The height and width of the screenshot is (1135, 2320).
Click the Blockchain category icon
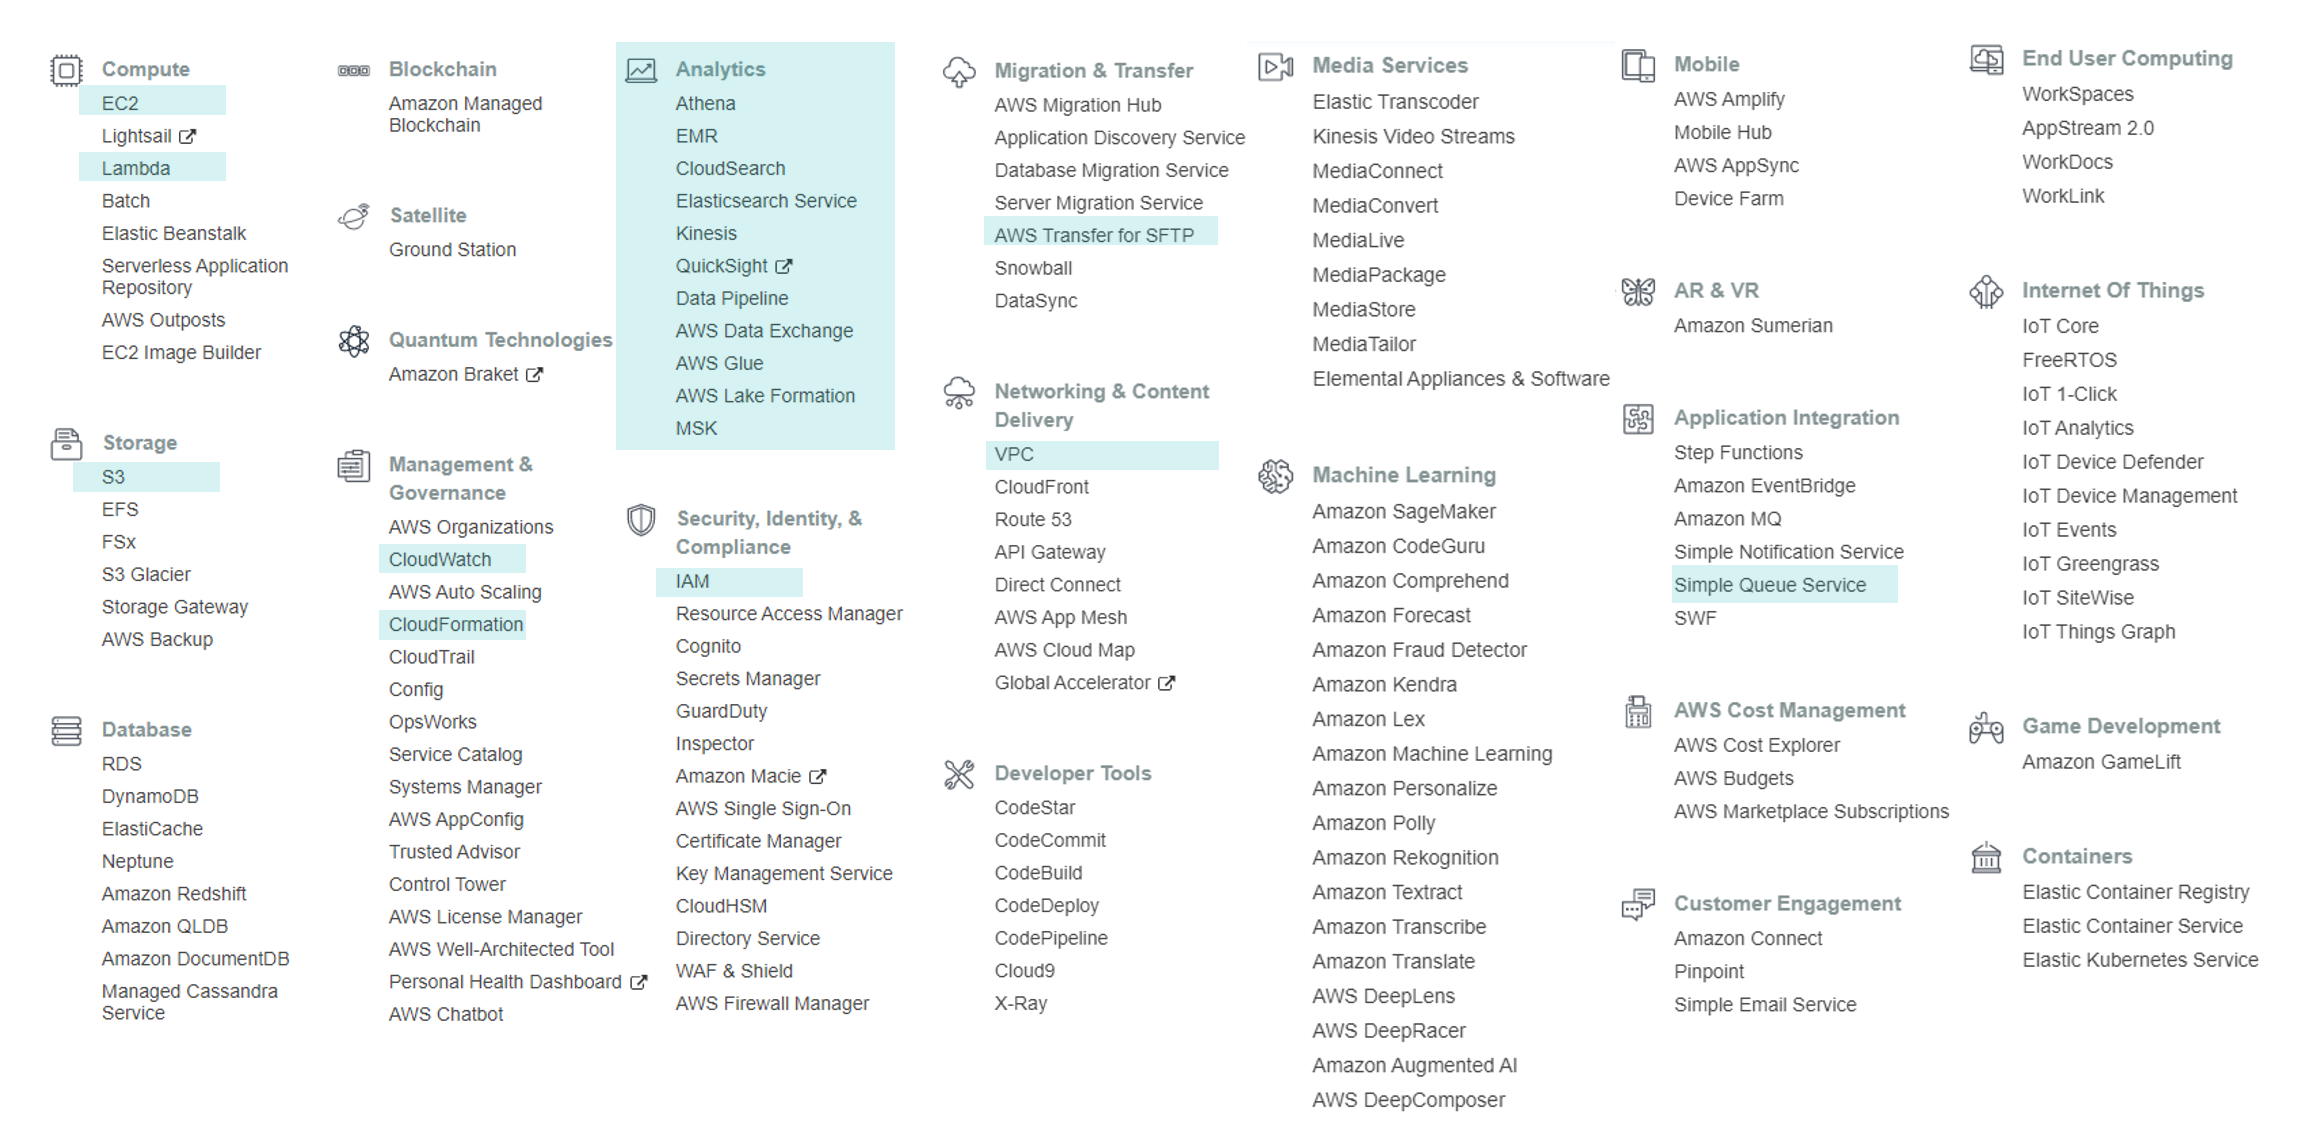click(354, 70)
